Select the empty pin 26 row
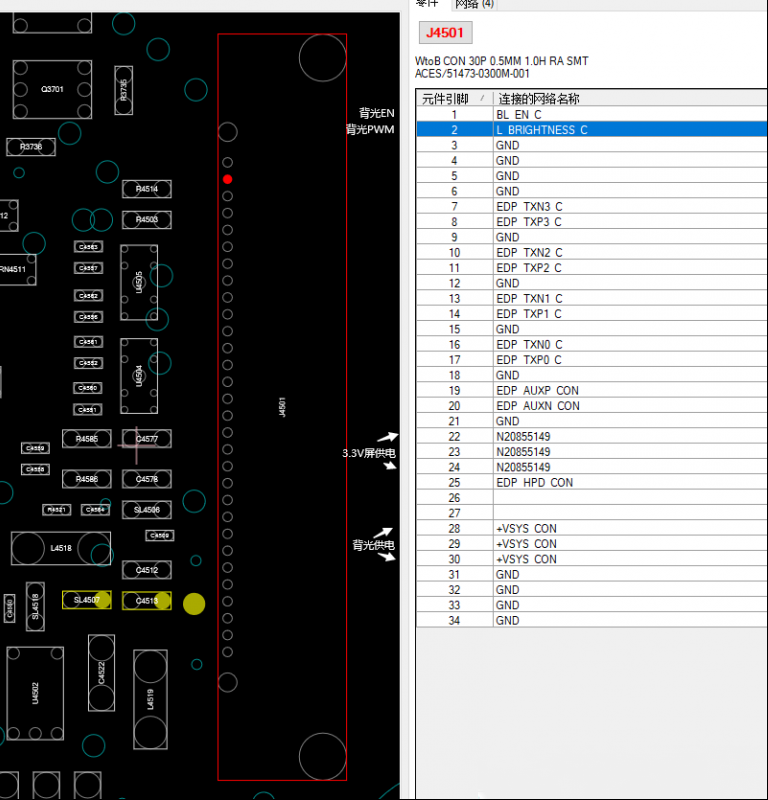 coord(591,498)
